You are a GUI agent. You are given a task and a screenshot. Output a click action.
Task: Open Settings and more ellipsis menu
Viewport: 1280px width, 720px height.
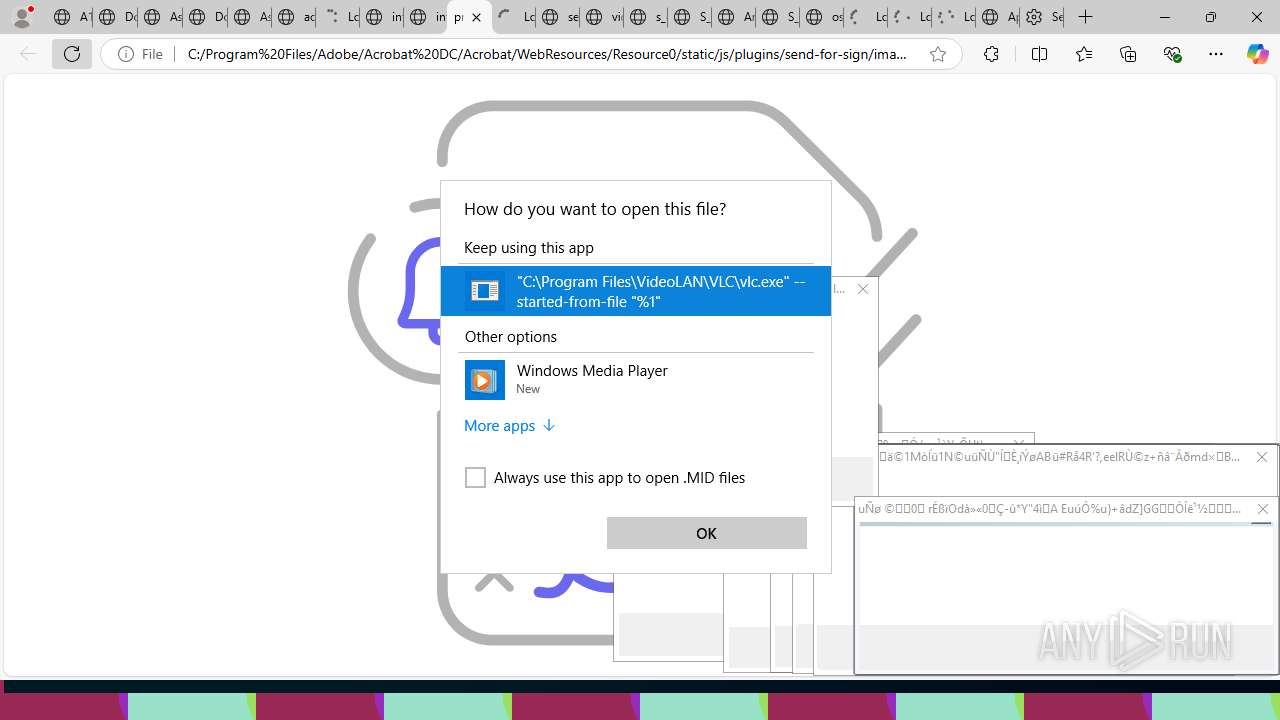pos(1216,54)
